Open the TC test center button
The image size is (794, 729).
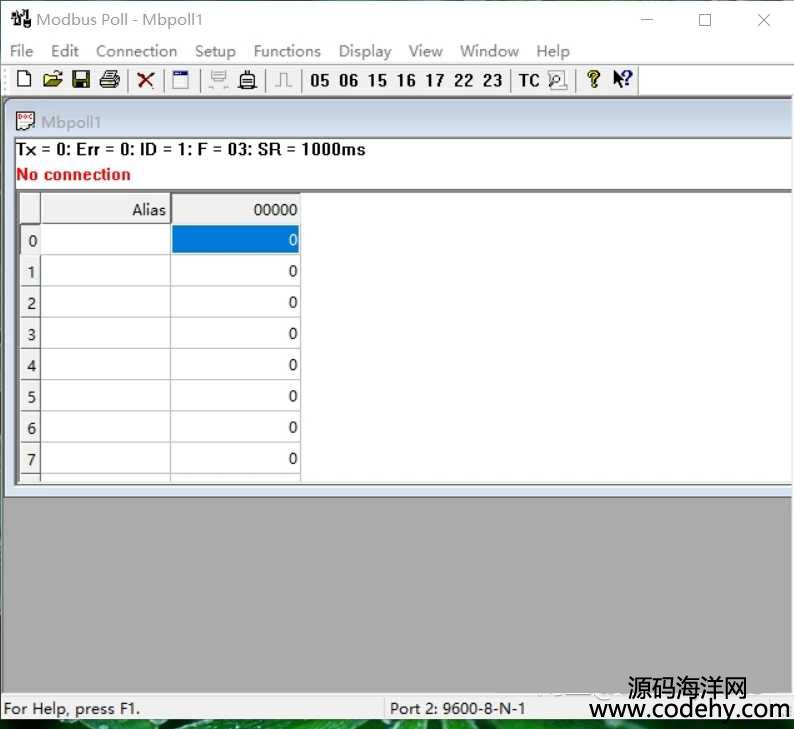529,80
